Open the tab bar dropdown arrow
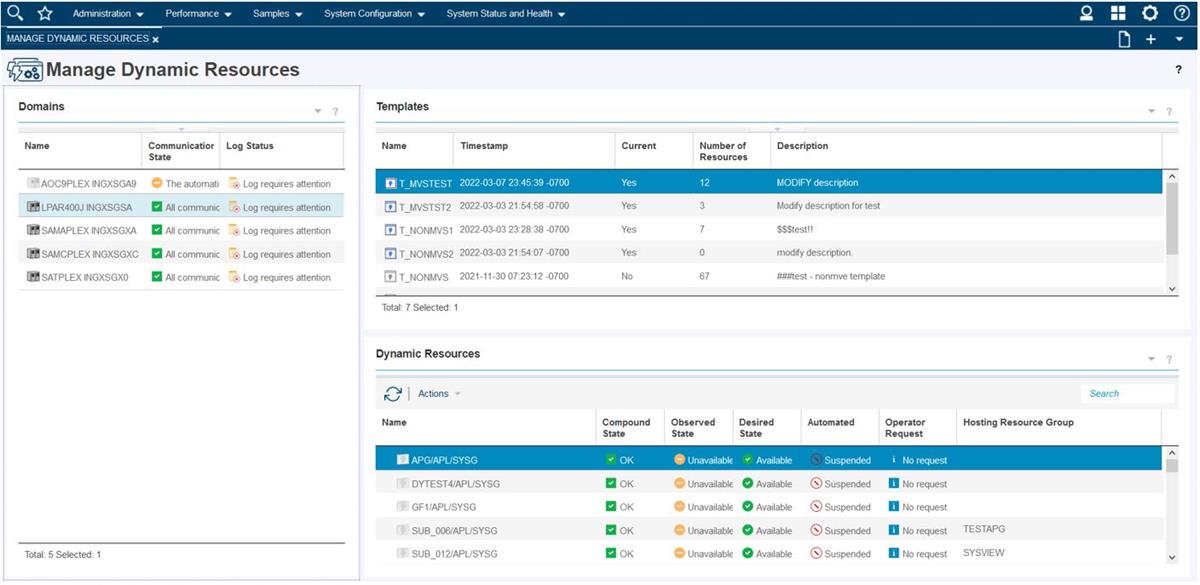This screenshot has width=1200, height=585. tap(1180, 38)
